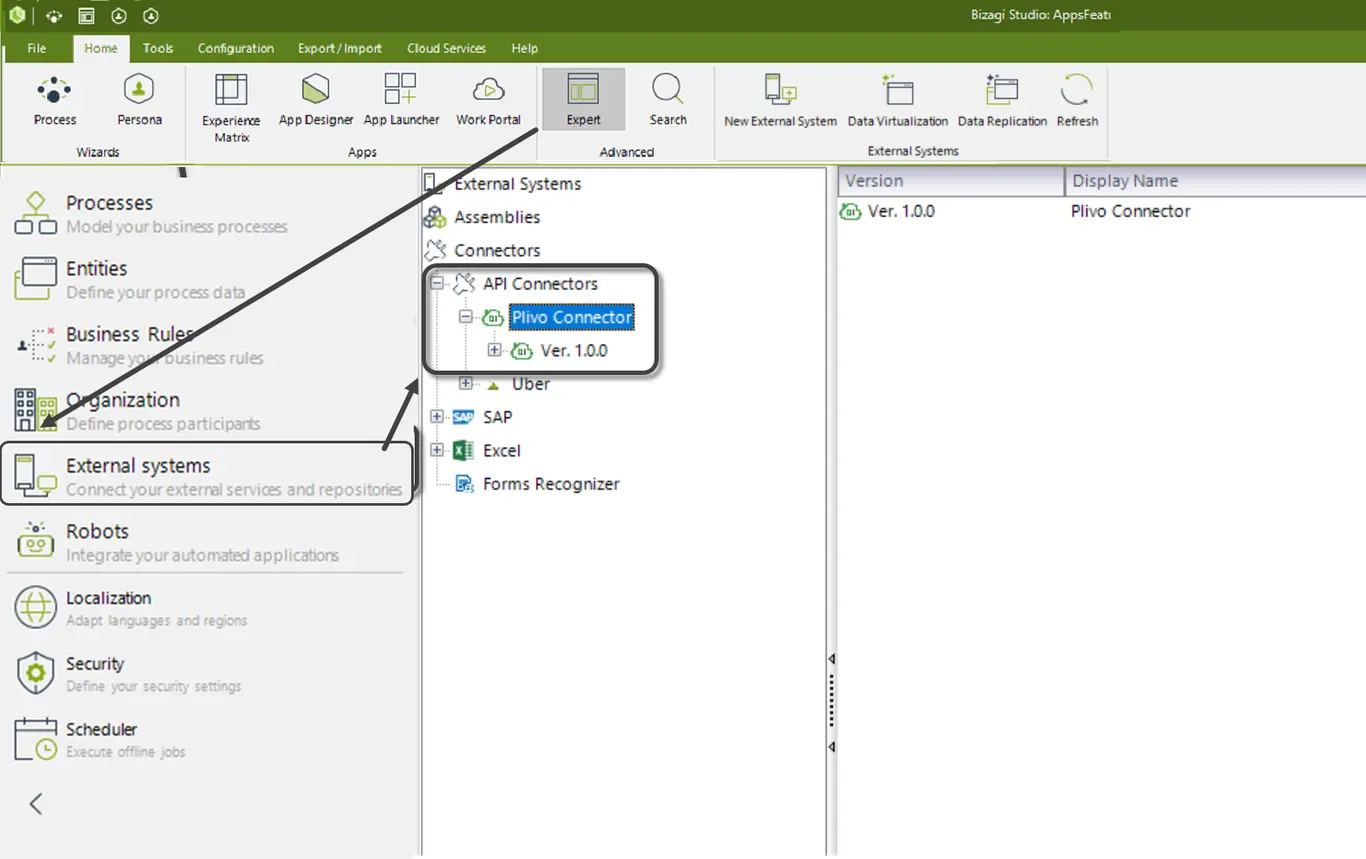Collapse the sidebar with back chevron

tap(36, 803)
